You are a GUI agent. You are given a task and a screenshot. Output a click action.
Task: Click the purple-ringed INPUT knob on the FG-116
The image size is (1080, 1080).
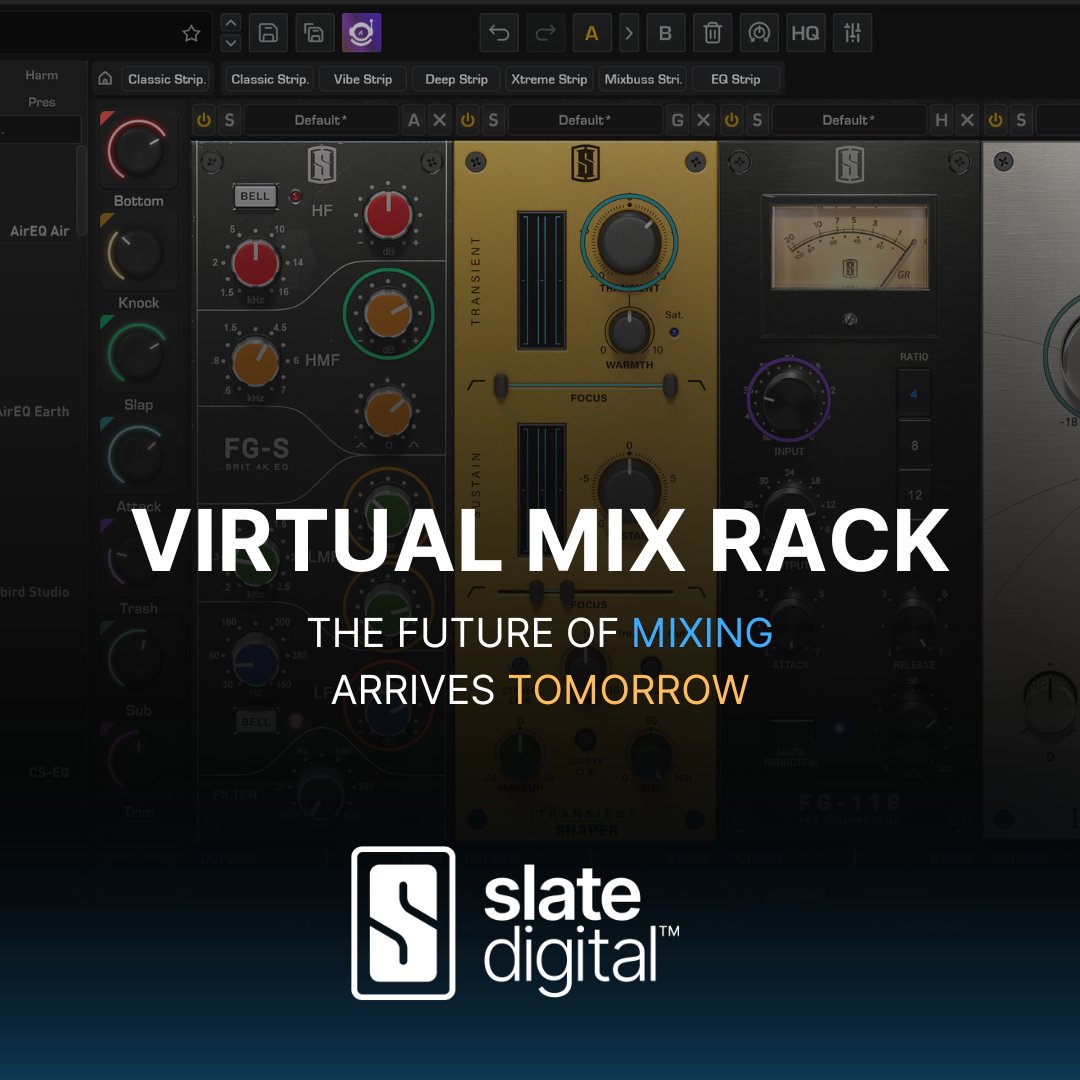(789, 399)
